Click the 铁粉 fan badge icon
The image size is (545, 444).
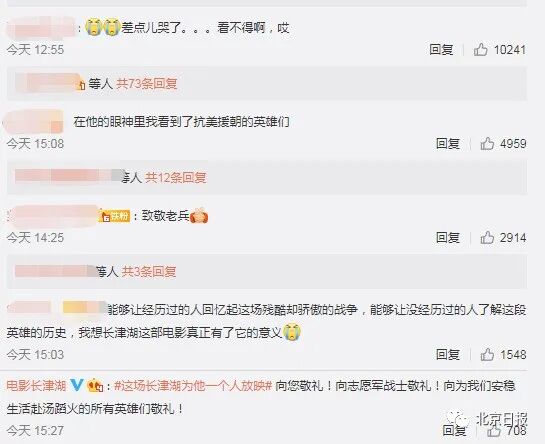pyautogui.click(x=114, y=216)
